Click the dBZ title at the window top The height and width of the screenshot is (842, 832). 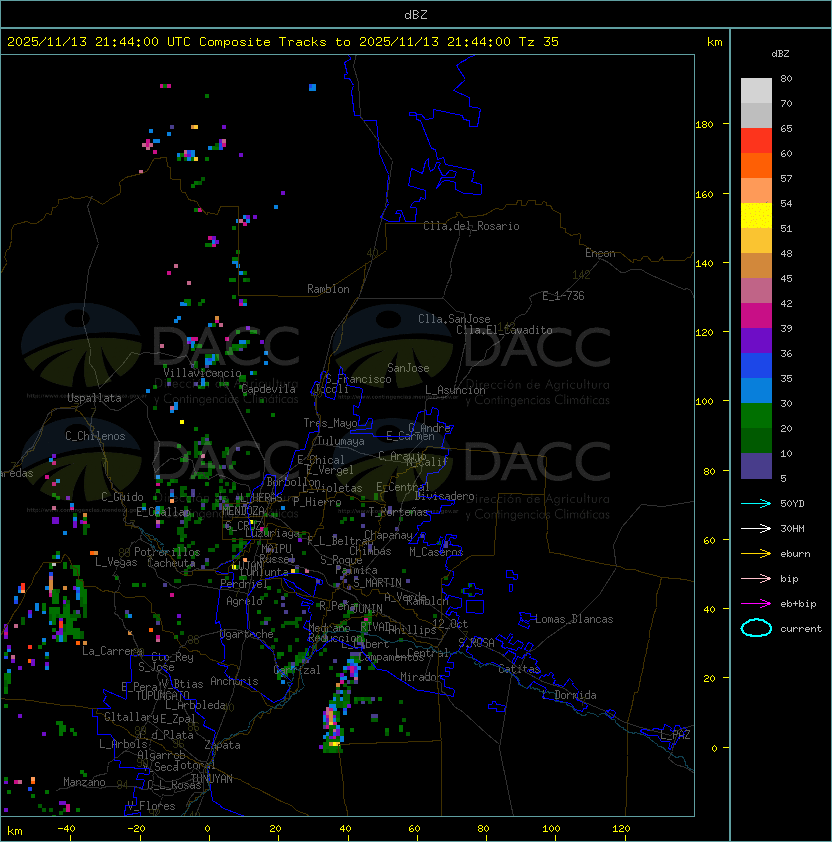[416, 14]
